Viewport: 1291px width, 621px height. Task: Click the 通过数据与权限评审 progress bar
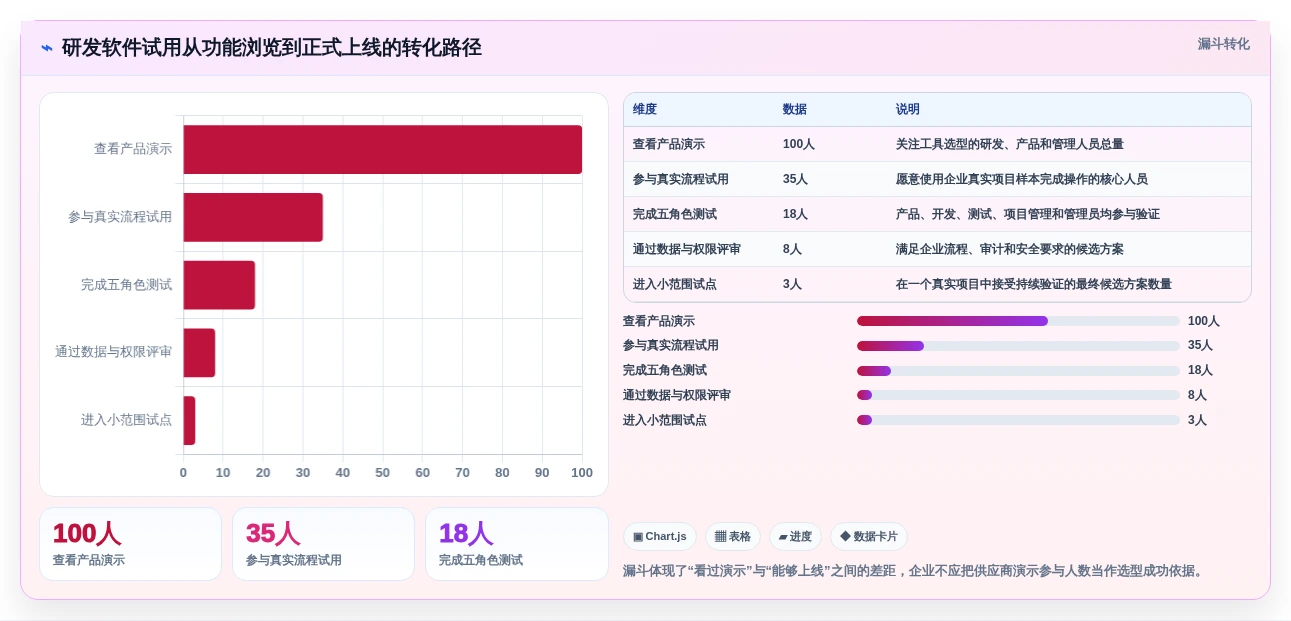coord(1018,395)
